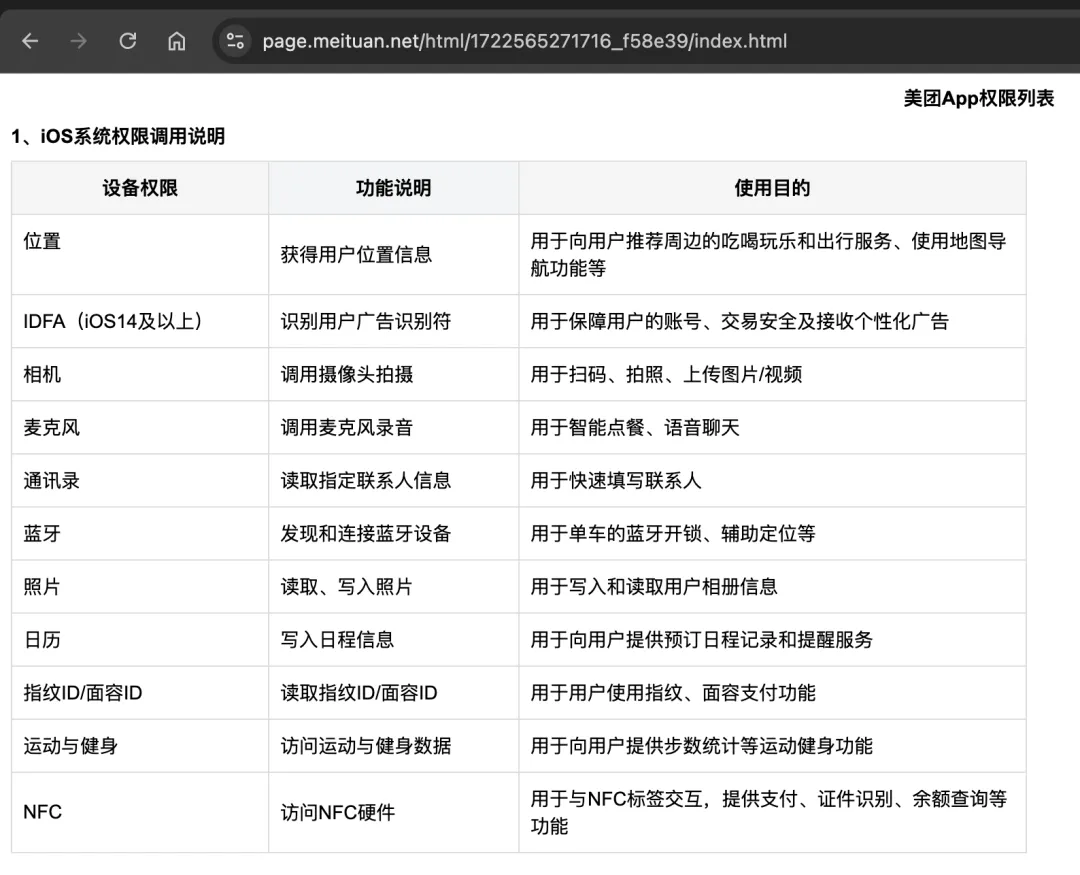Select the 访问NFC硬件 cell
The image size is (1080, 875).
[x=393, y=812]
